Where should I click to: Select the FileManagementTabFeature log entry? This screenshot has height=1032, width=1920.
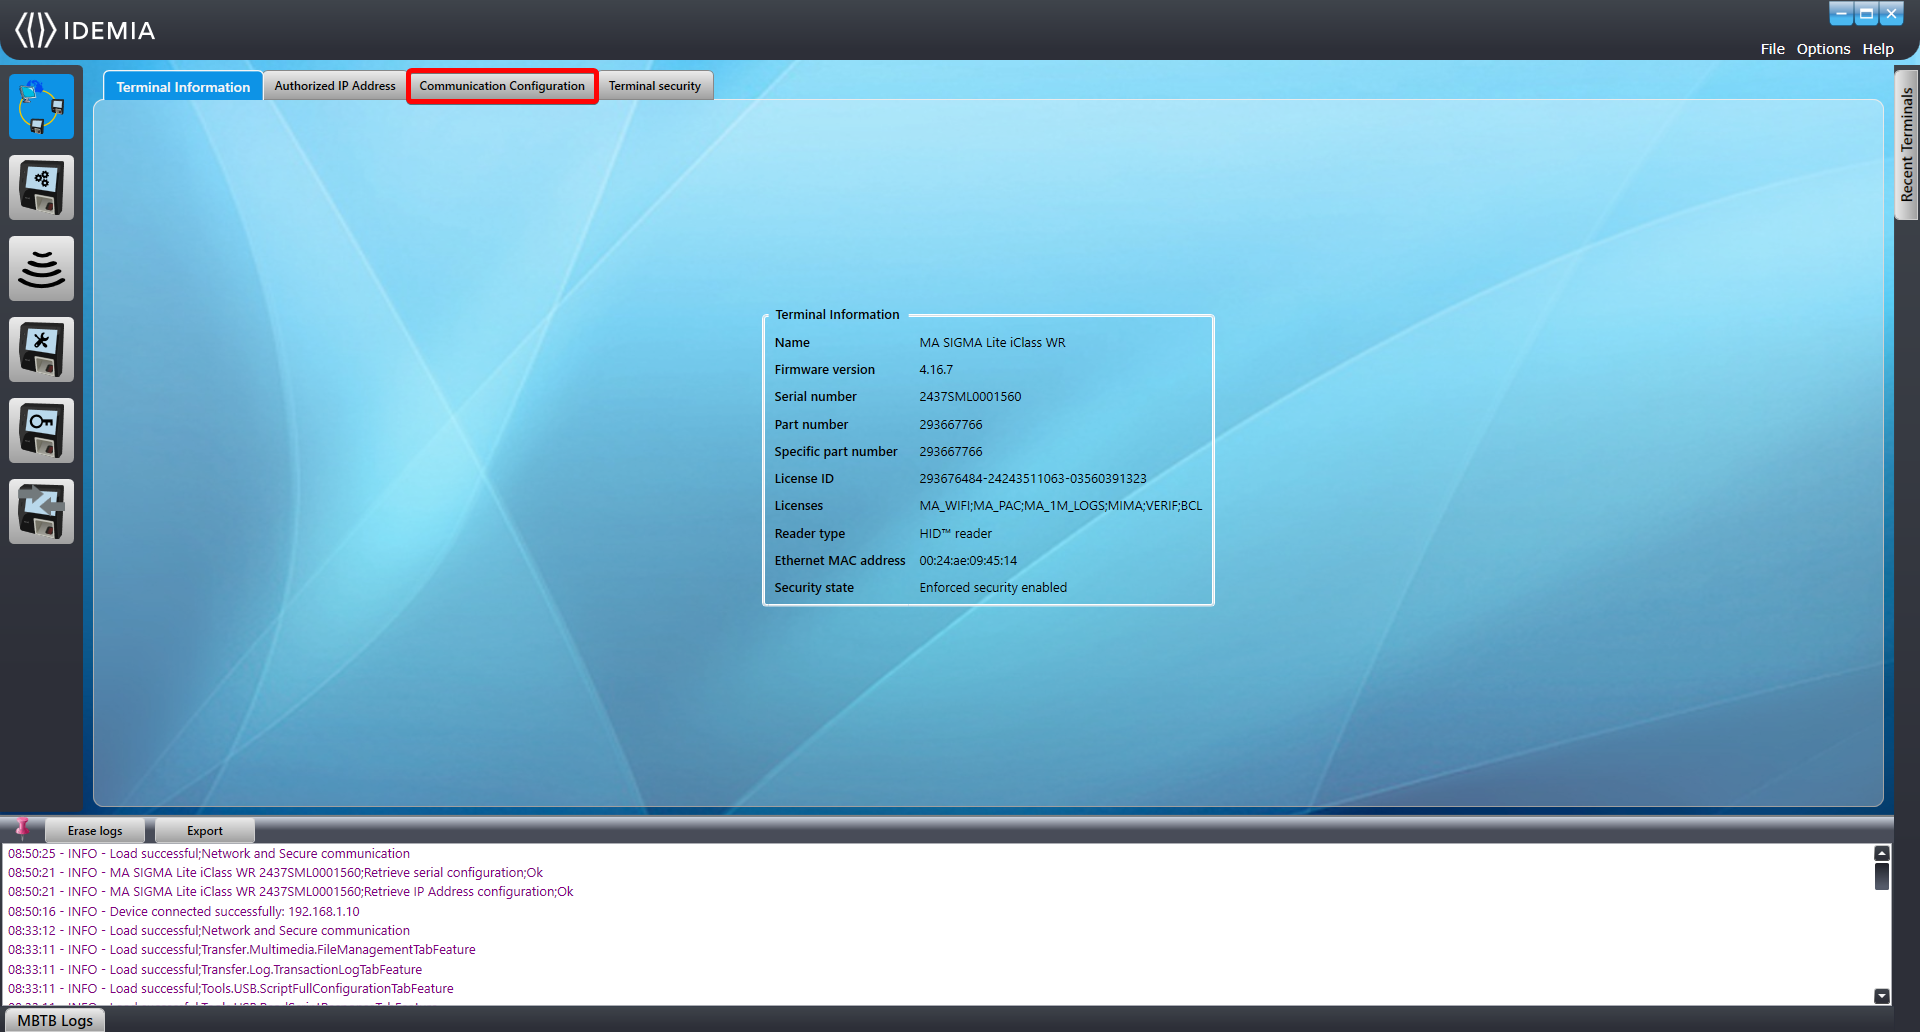point(242,950)
